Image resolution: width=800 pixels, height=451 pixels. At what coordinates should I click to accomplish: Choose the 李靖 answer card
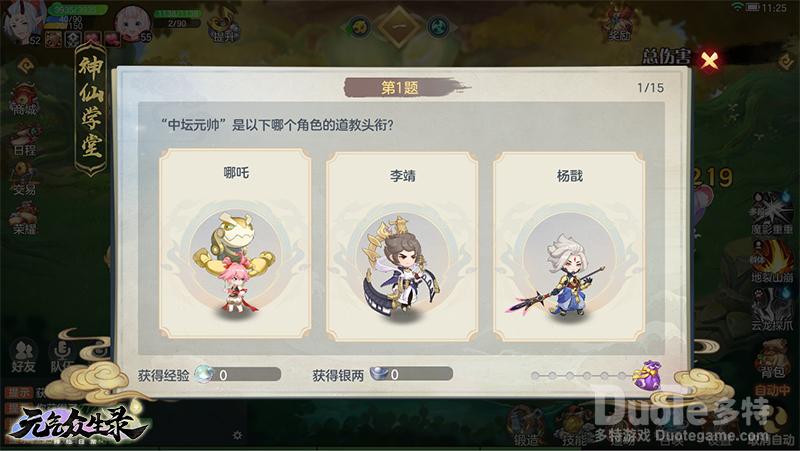point(402,246)
